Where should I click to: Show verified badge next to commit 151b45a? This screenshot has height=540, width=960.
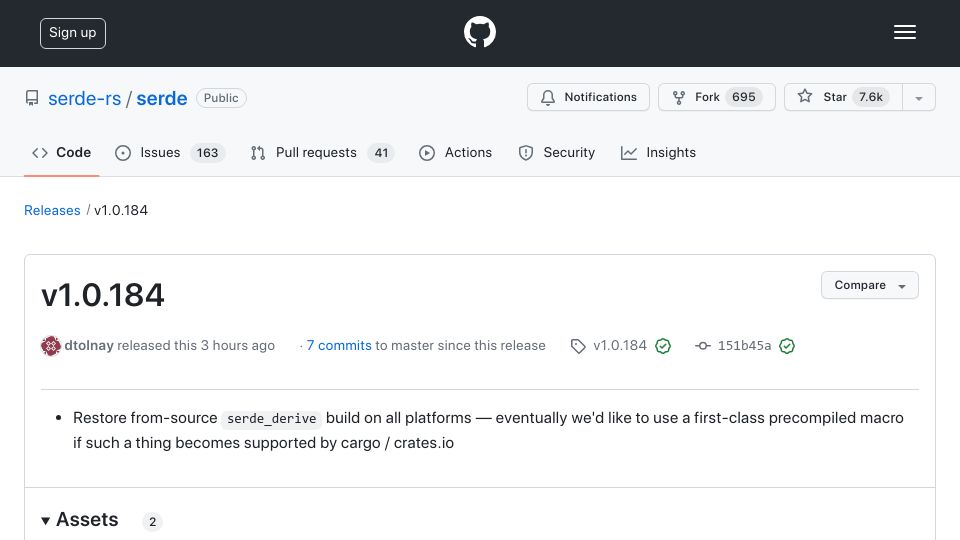coord(787,346)
